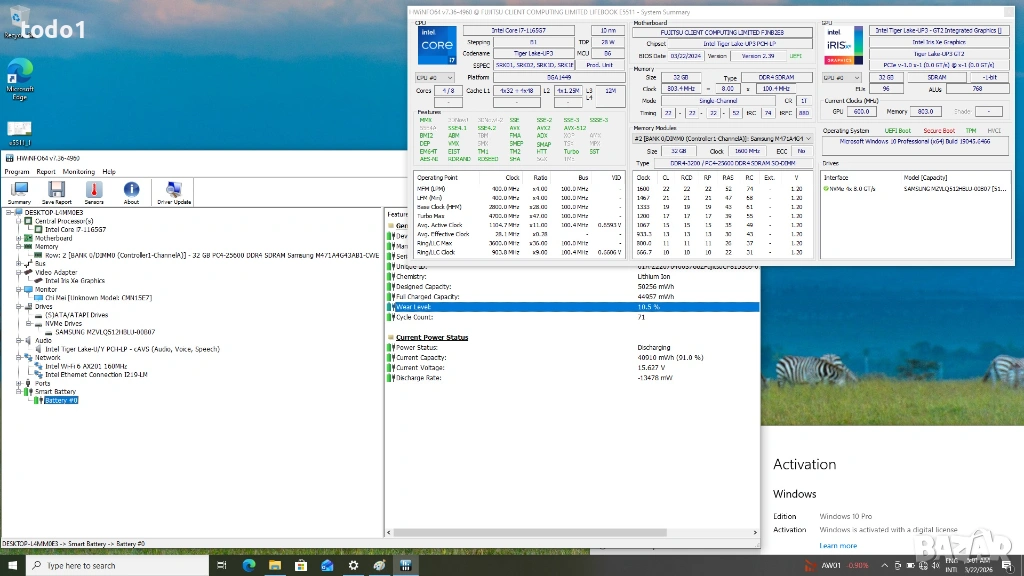The height and width of the screenshot is (576, 1024).
Task: Click the Learn more activation link
Action: tap(838, 546)
